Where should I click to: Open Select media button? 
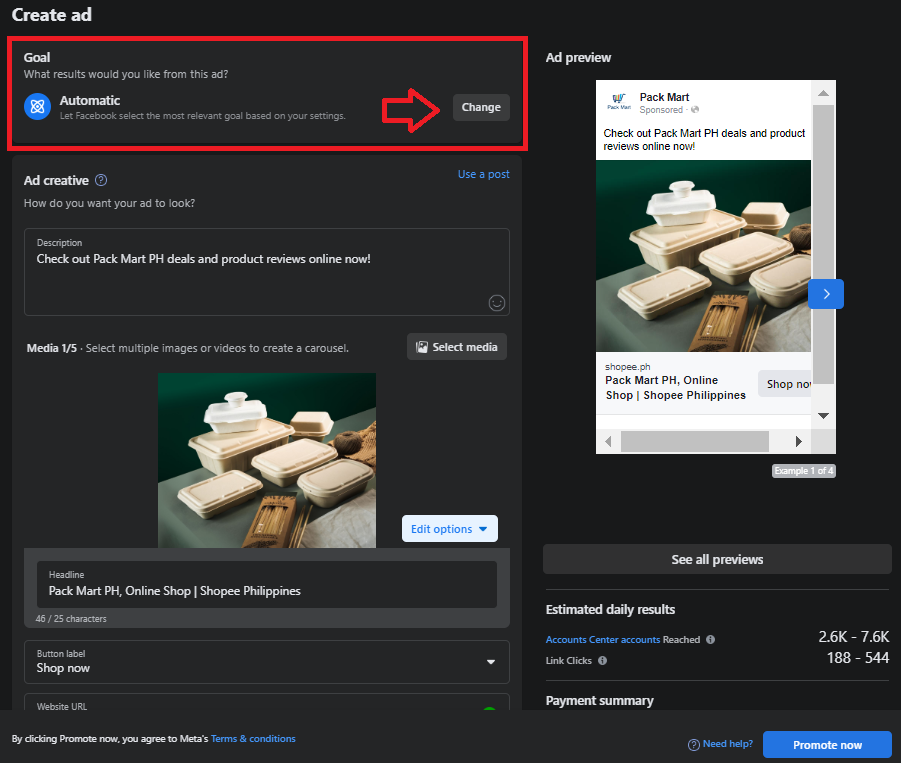(x=457, y=347)
